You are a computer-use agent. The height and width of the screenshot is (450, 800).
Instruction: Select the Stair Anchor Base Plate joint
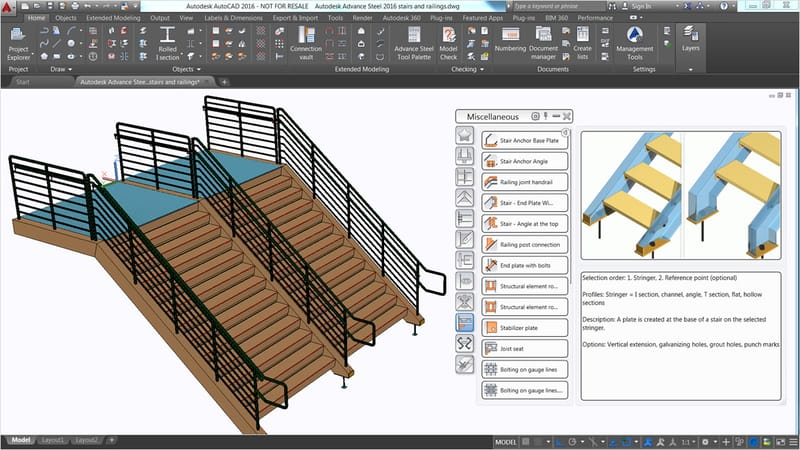tap(524, 140)
